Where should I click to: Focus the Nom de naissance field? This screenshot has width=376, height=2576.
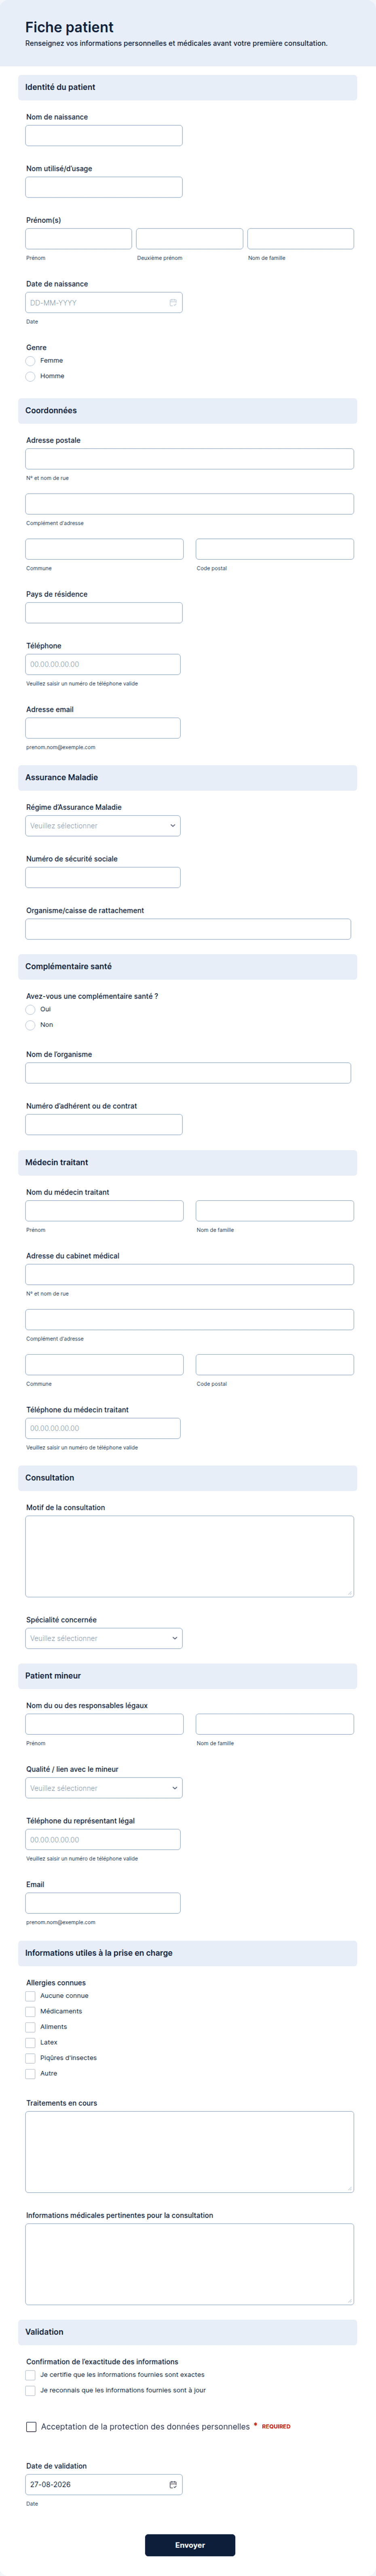pyautogui.click(x=104, y=136)
